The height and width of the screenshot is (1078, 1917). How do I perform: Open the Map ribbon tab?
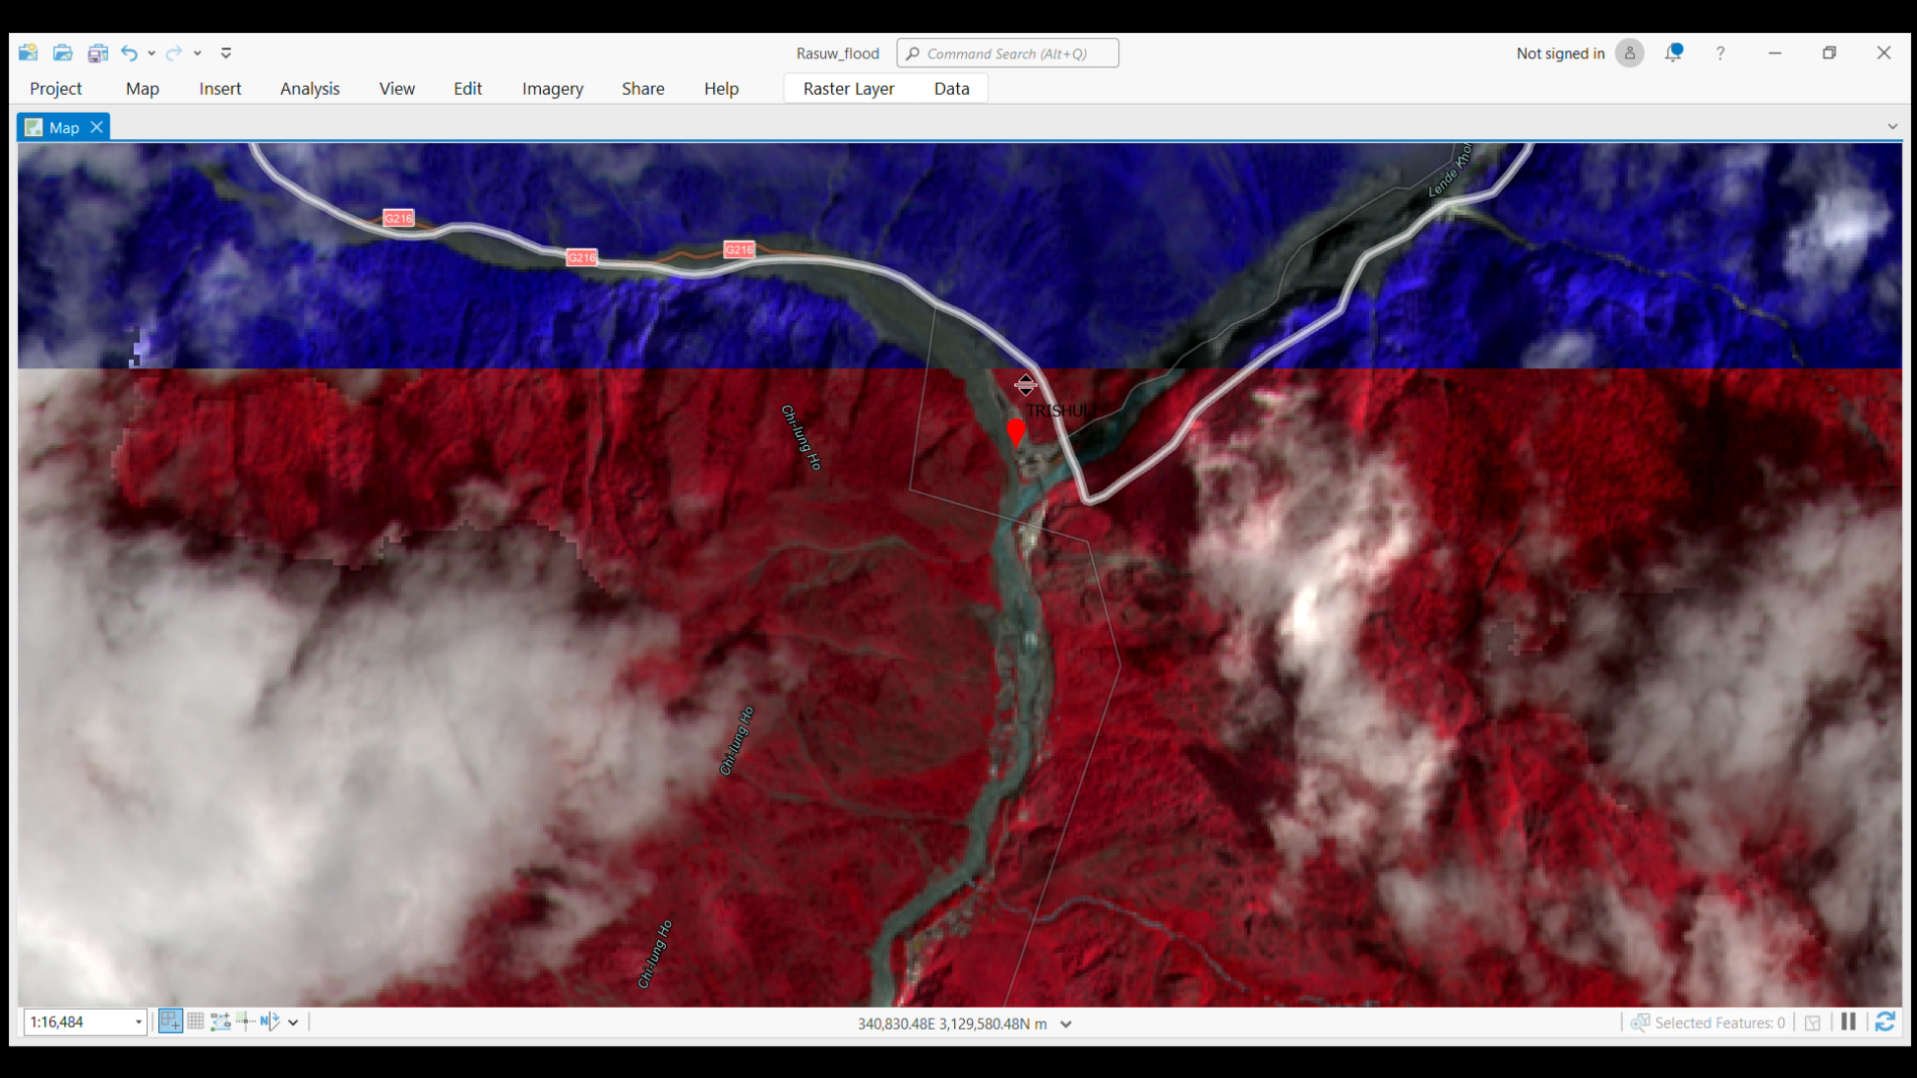tap(142, 88)
